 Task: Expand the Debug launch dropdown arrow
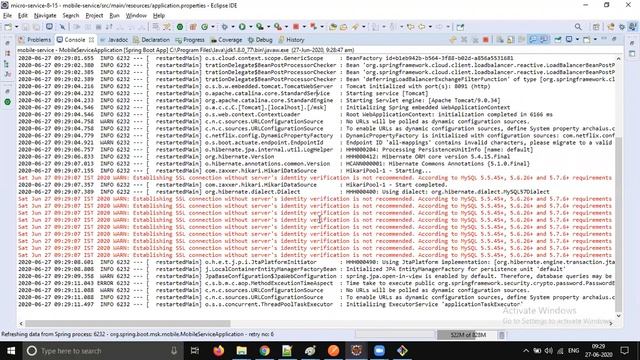click(x=233, y=27)
